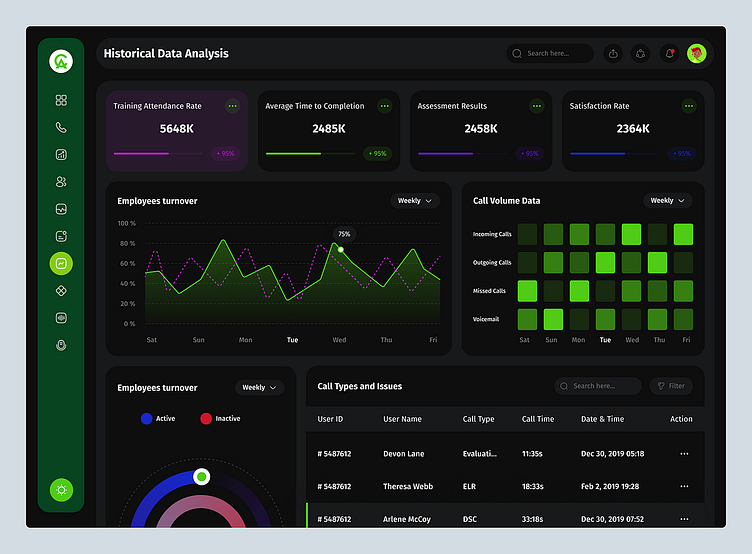Screen dimensions: 752x554
Task: Select the Devon Lane name cell
Action: click(403, 454)
